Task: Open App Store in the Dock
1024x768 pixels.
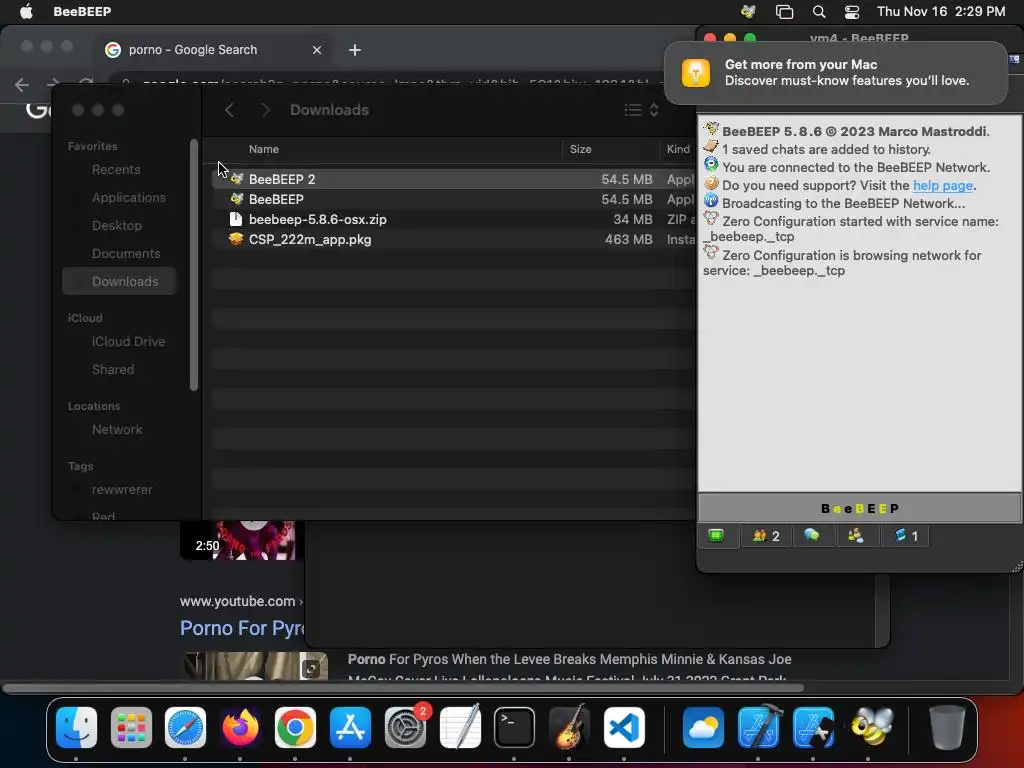Action: 351,727
